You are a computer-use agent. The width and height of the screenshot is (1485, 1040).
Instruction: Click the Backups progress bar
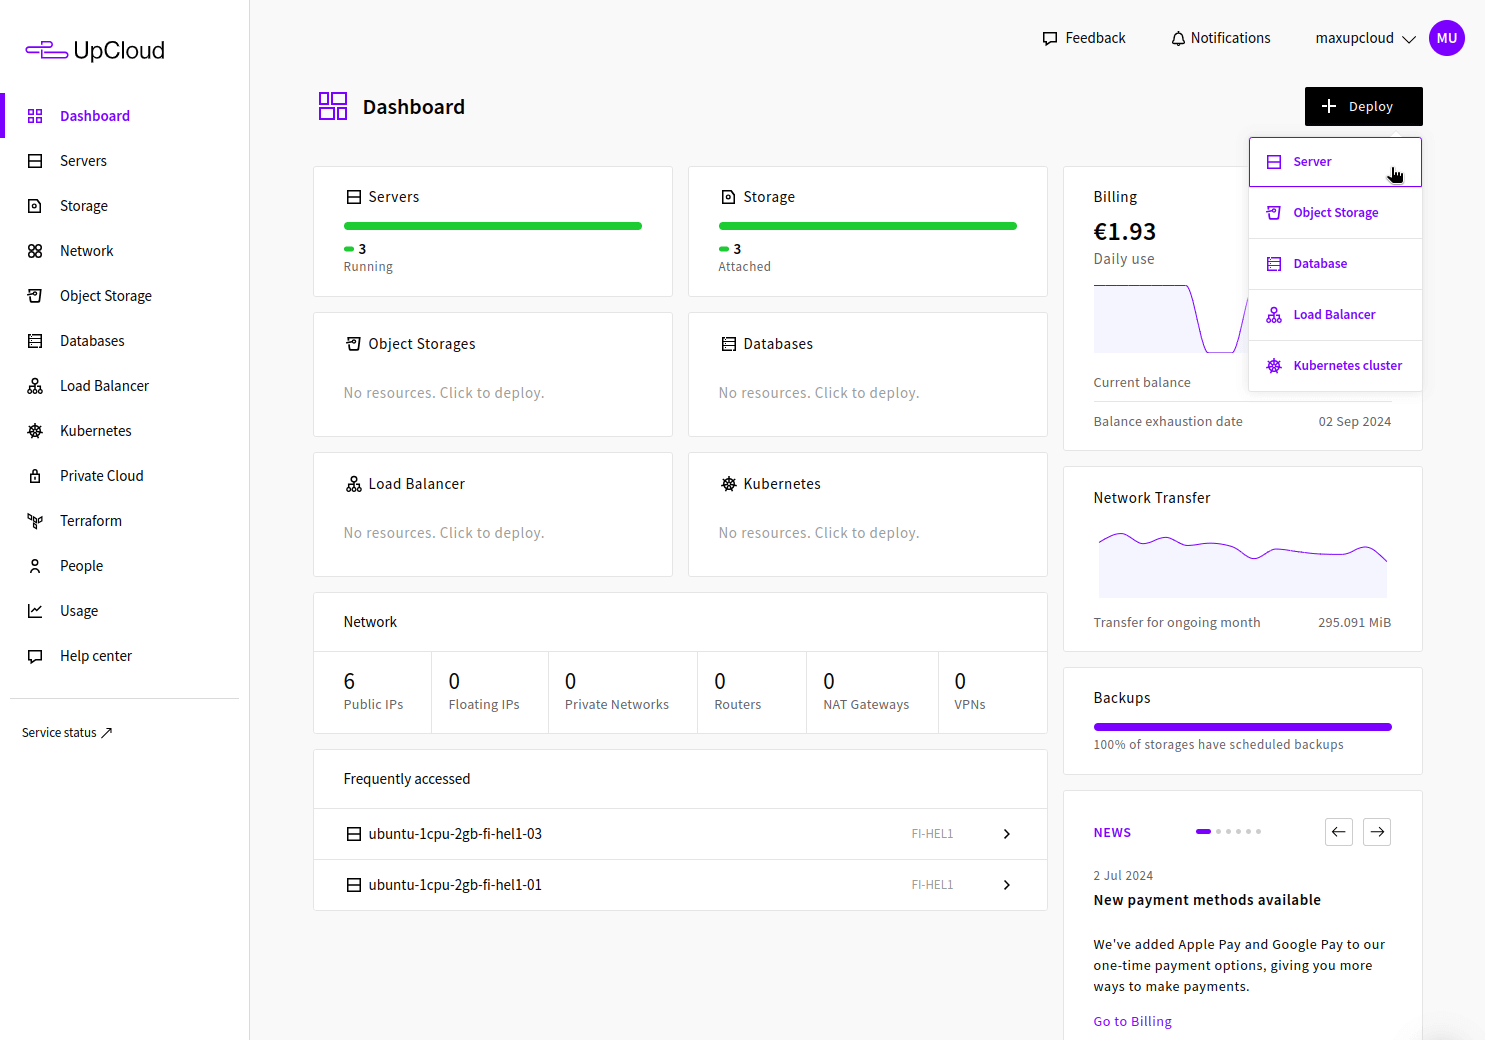[x=1242, y=727]
